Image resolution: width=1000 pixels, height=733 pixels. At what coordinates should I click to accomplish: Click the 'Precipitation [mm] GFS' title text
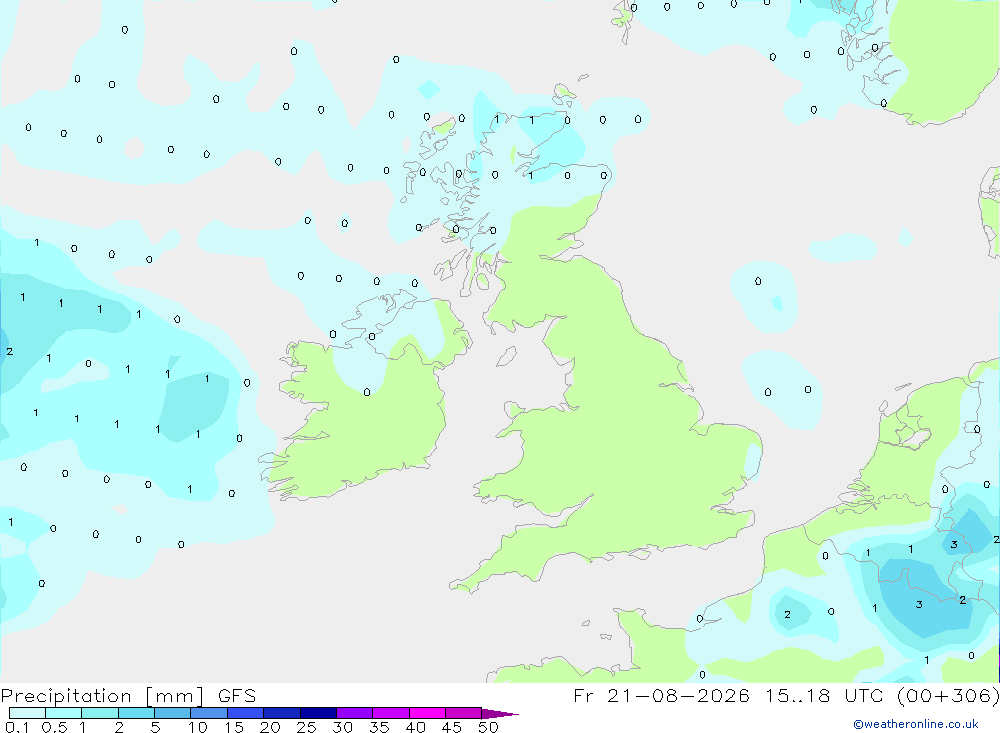(x=128, y=696)
